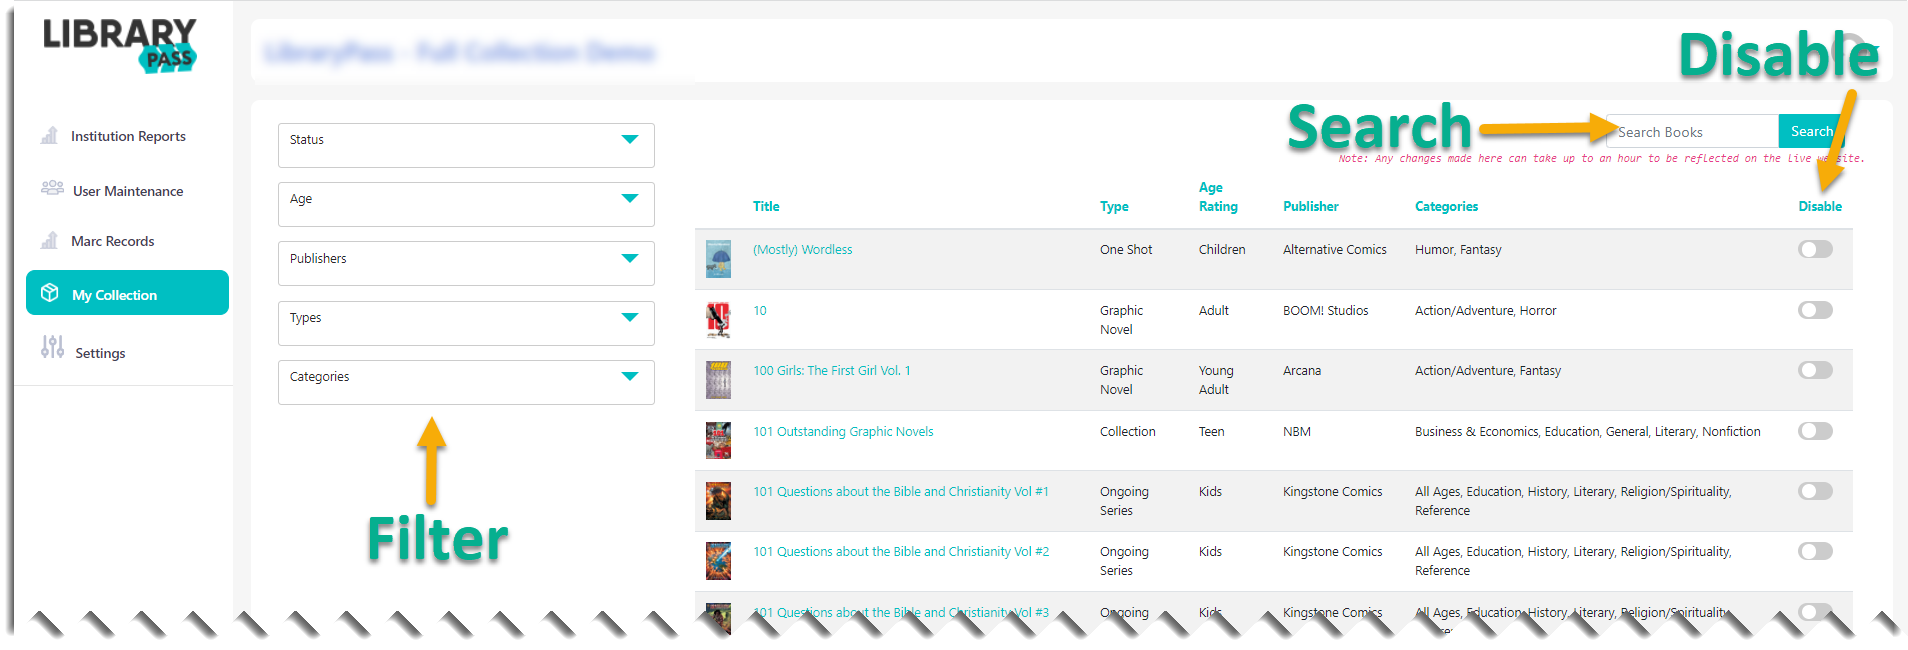Toggle disable for 101 Outstanding Graphic Novels
The width and height of the screenshot is (1908, 650).
pyautogui.click(x=1815, y=431)
